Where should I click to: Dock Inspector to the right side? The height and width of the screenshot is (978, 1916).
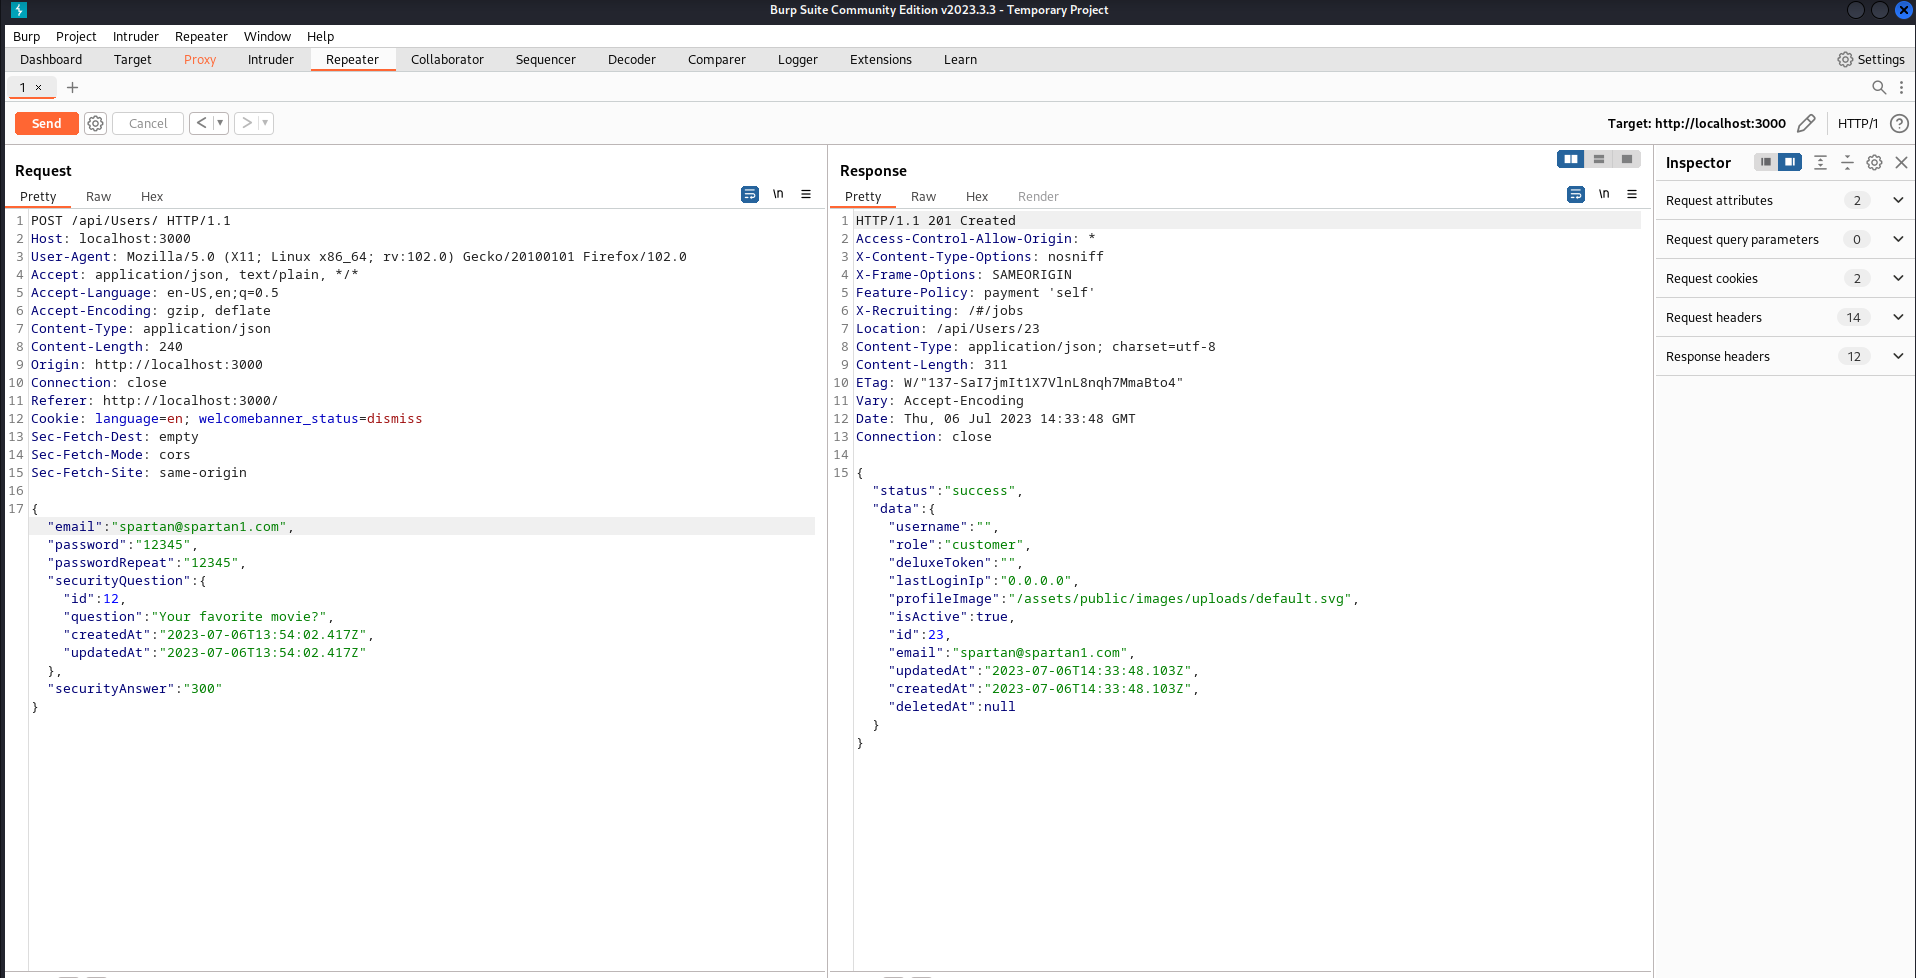coord(1790,162)
